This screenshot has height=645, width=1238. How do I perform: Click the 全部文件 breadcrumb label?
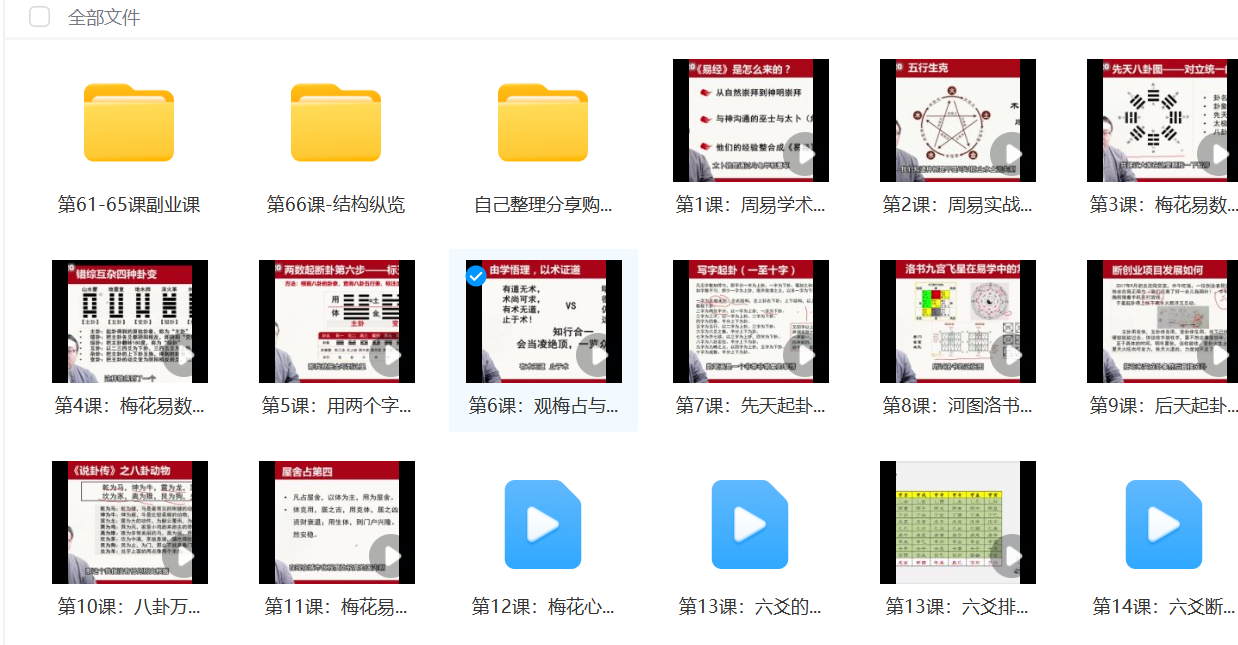[104, 17]
